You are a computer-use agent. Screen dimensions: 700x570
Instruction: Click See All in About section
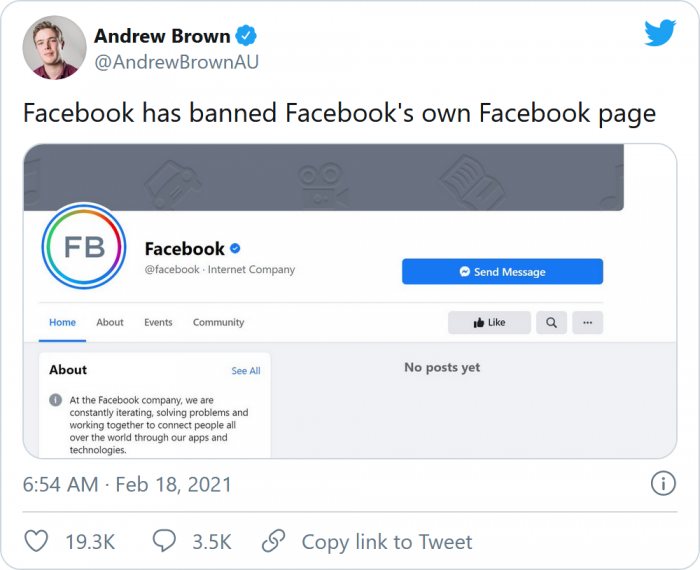[246, 371]
